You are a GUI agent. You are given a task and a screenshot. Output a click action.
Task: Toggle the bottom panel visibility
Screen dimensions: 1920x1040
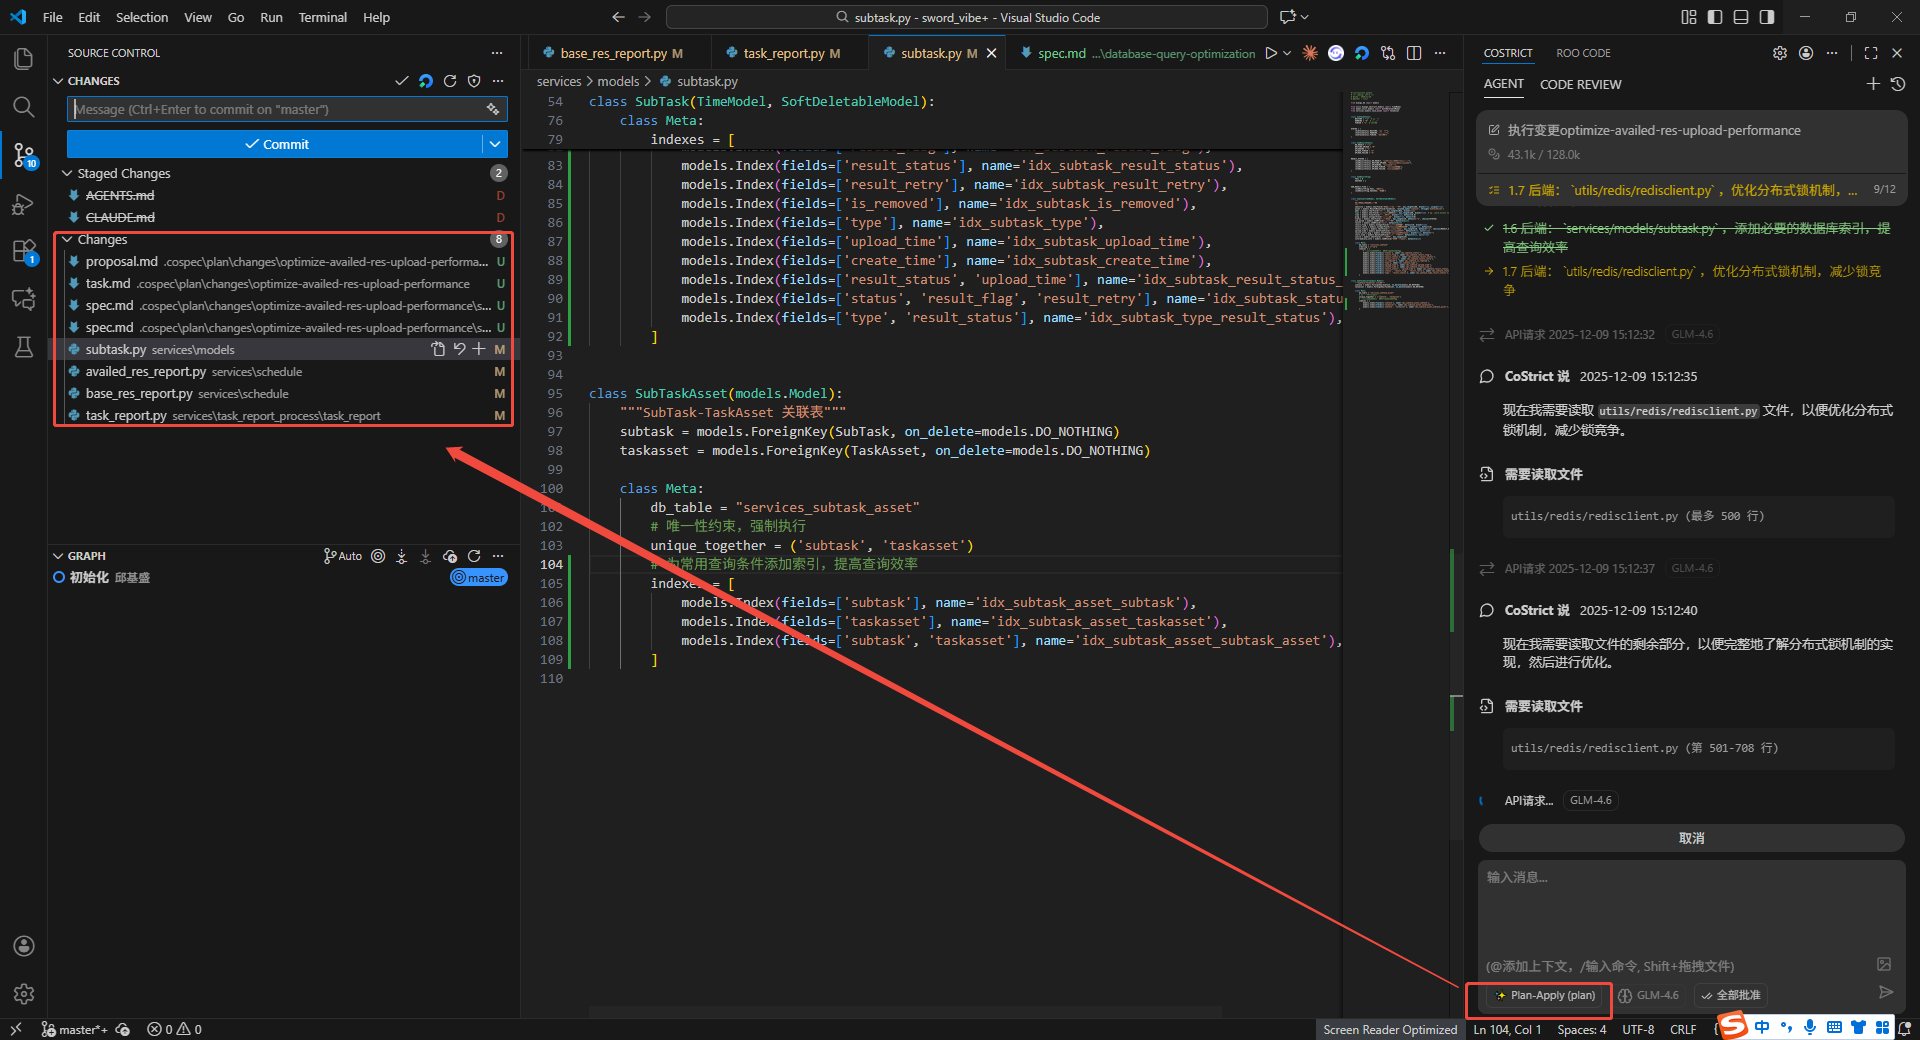click(1741, 17)
